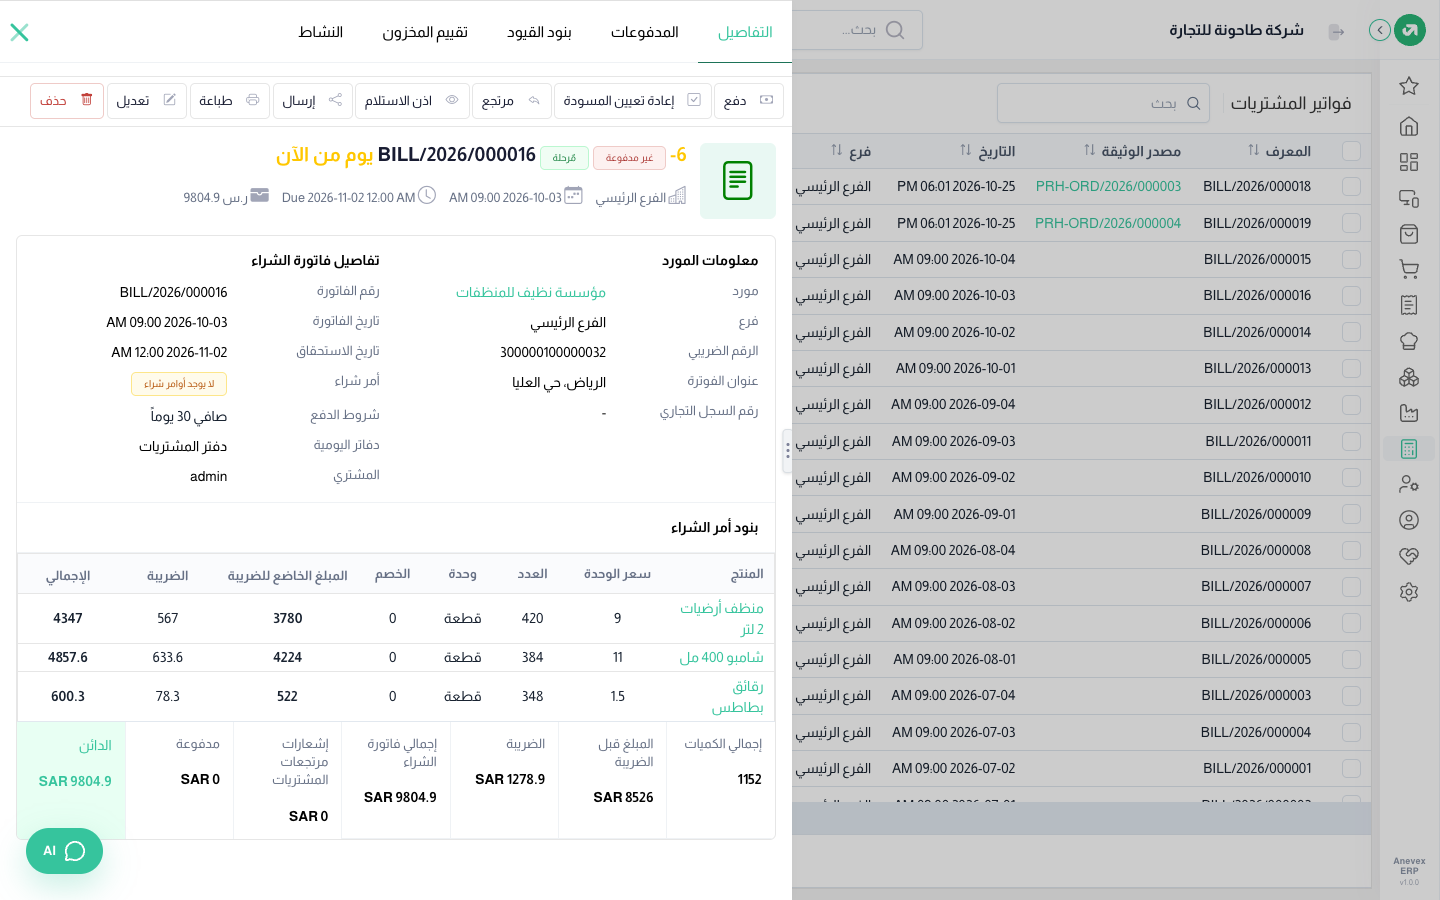Select checkbox for BILL/2026/000012
This screenshot has width=1440, height=900.
coord(1352,405)
